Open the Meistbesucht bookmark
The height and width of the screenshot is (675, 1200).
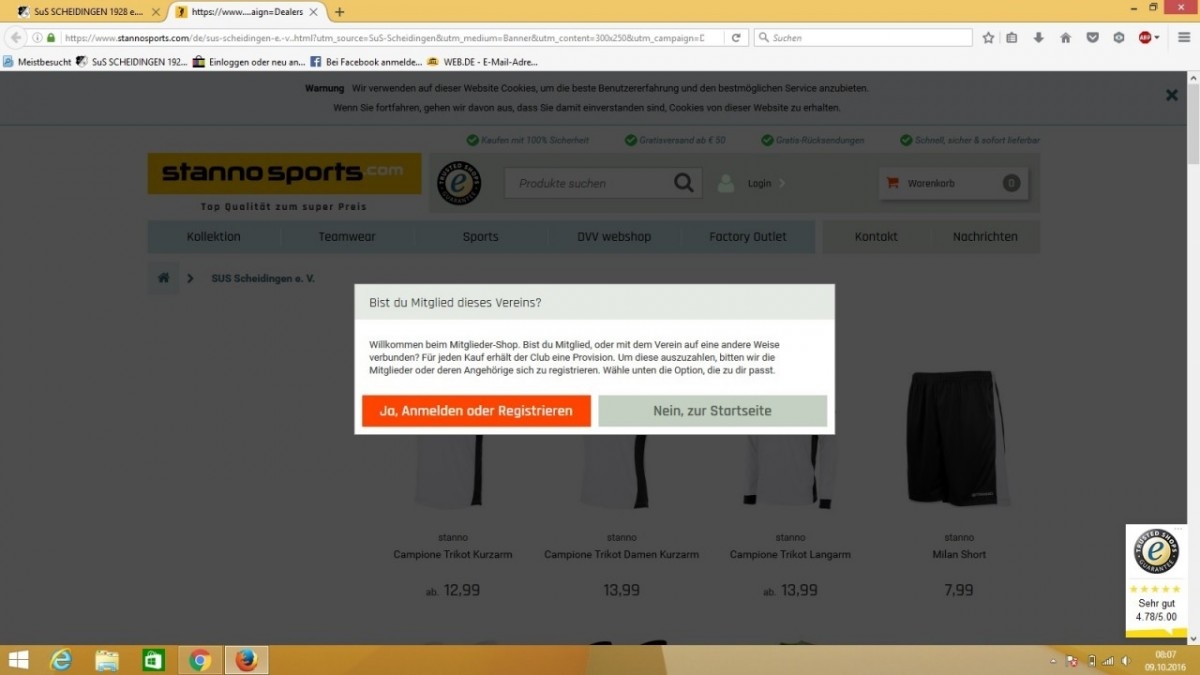pos(38,61)
